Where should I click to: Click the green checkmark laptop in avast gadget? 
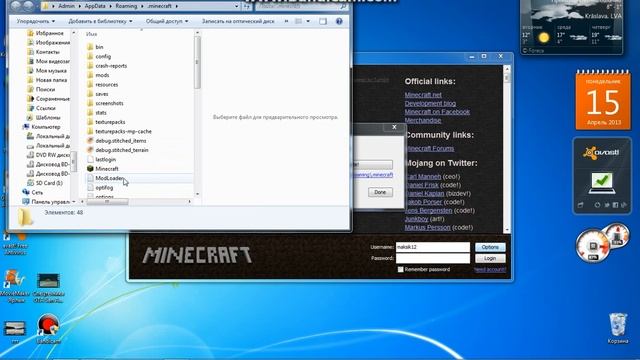coord(602,182)
